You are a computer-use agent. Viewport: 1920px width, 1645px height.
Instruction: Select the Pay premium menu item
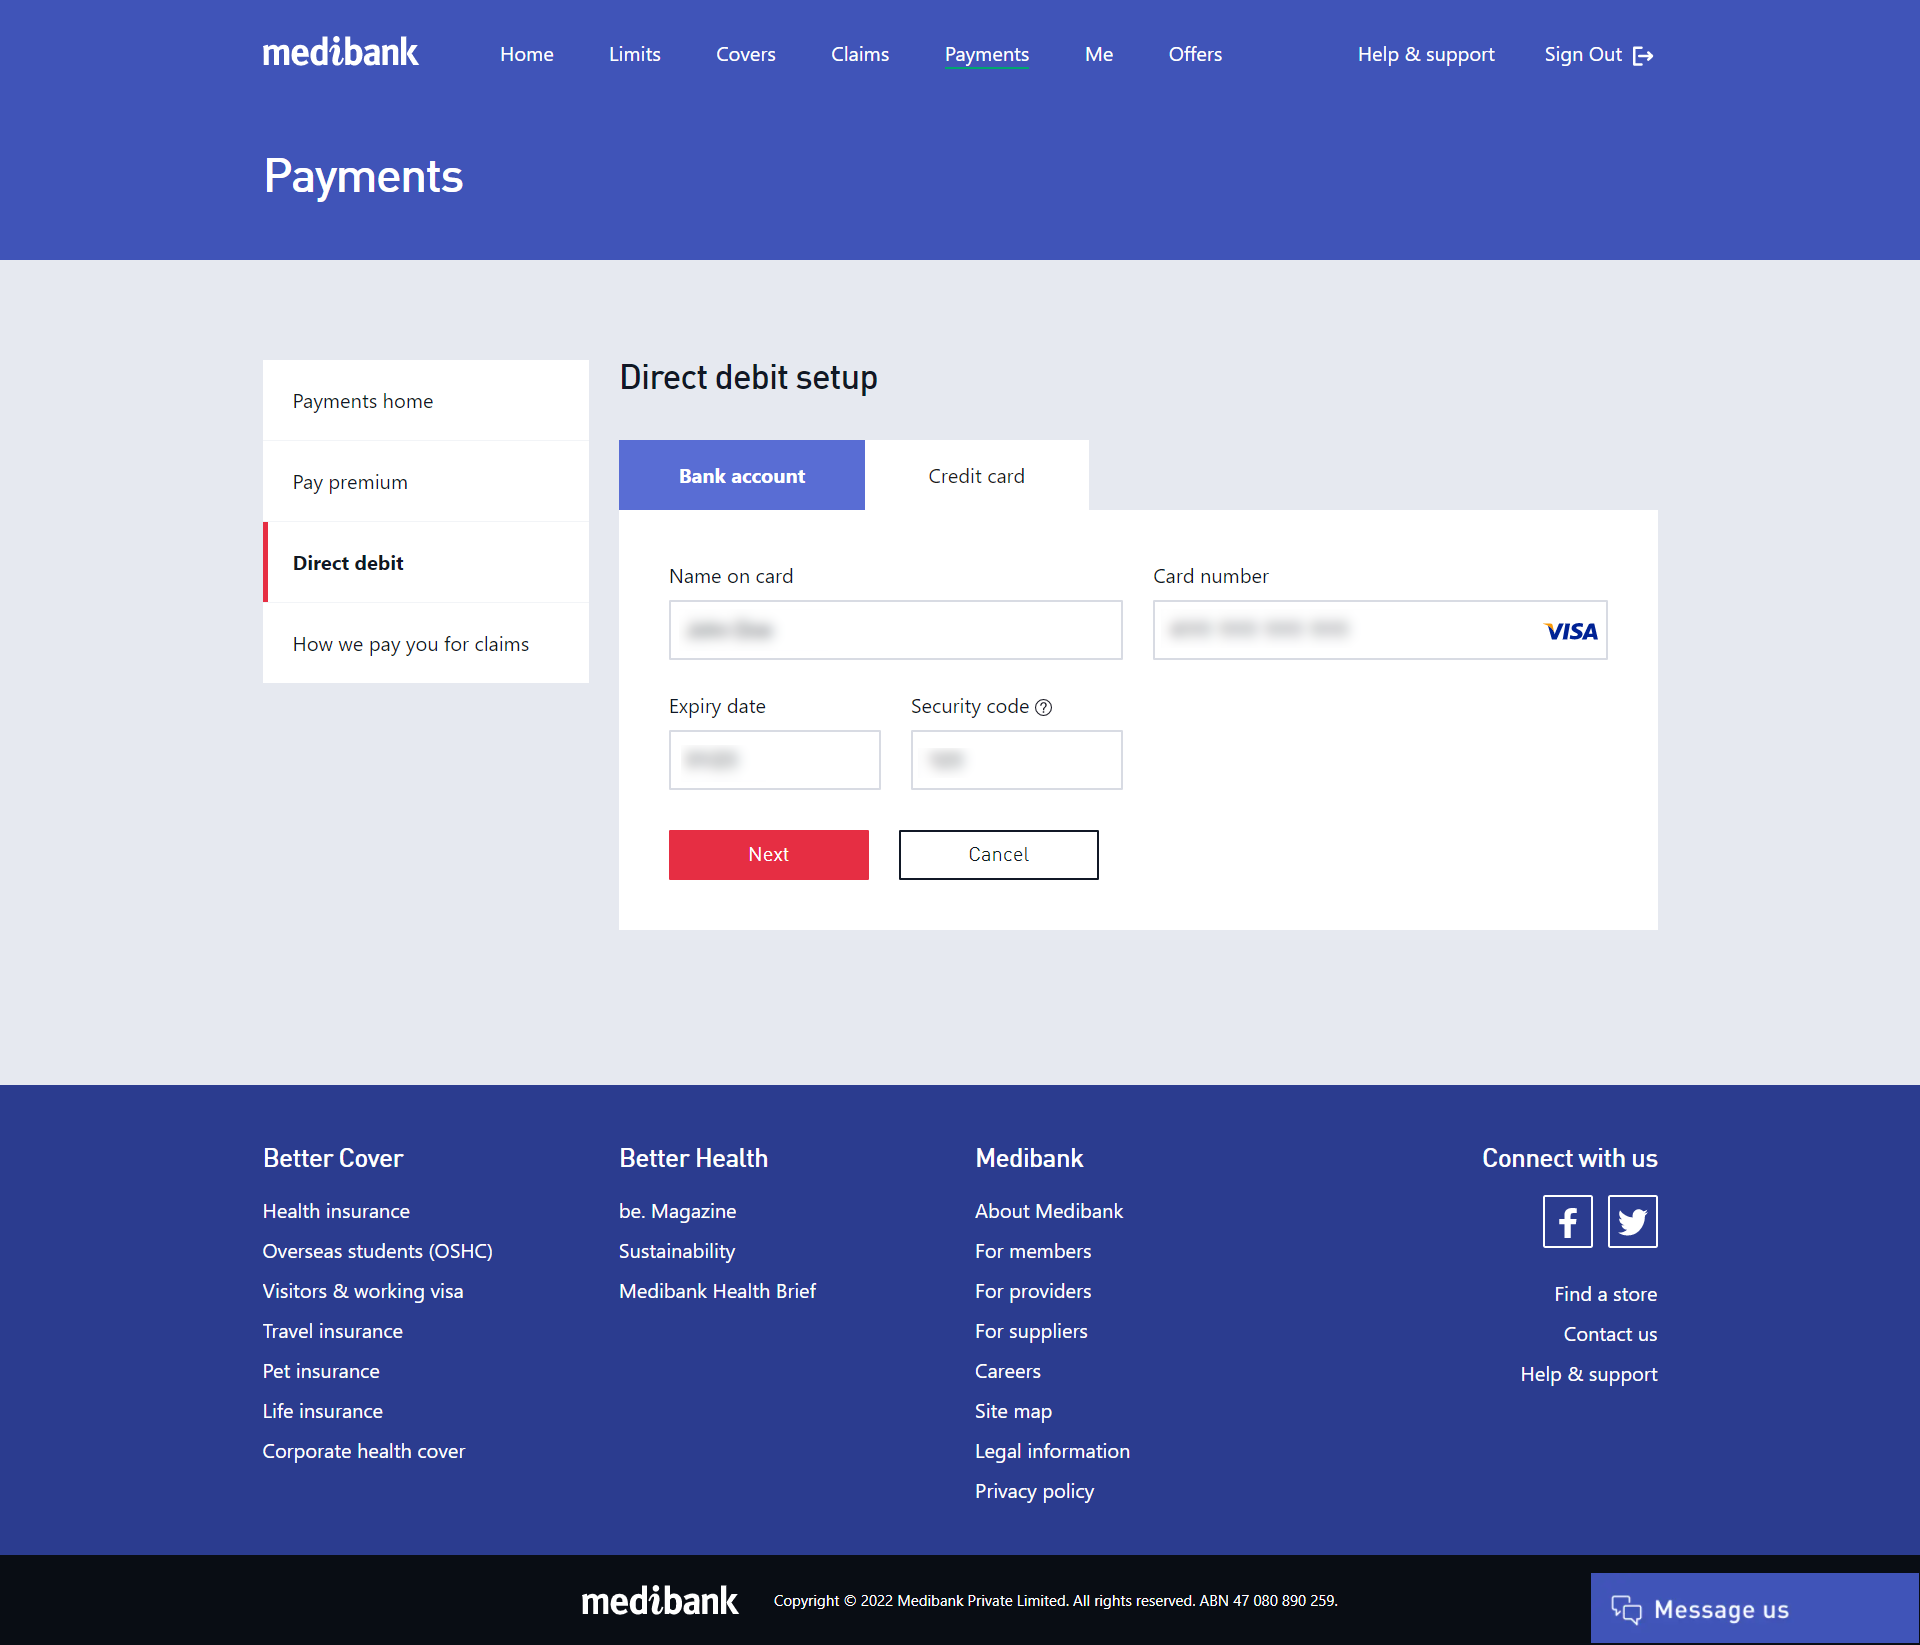pos(349,480)
